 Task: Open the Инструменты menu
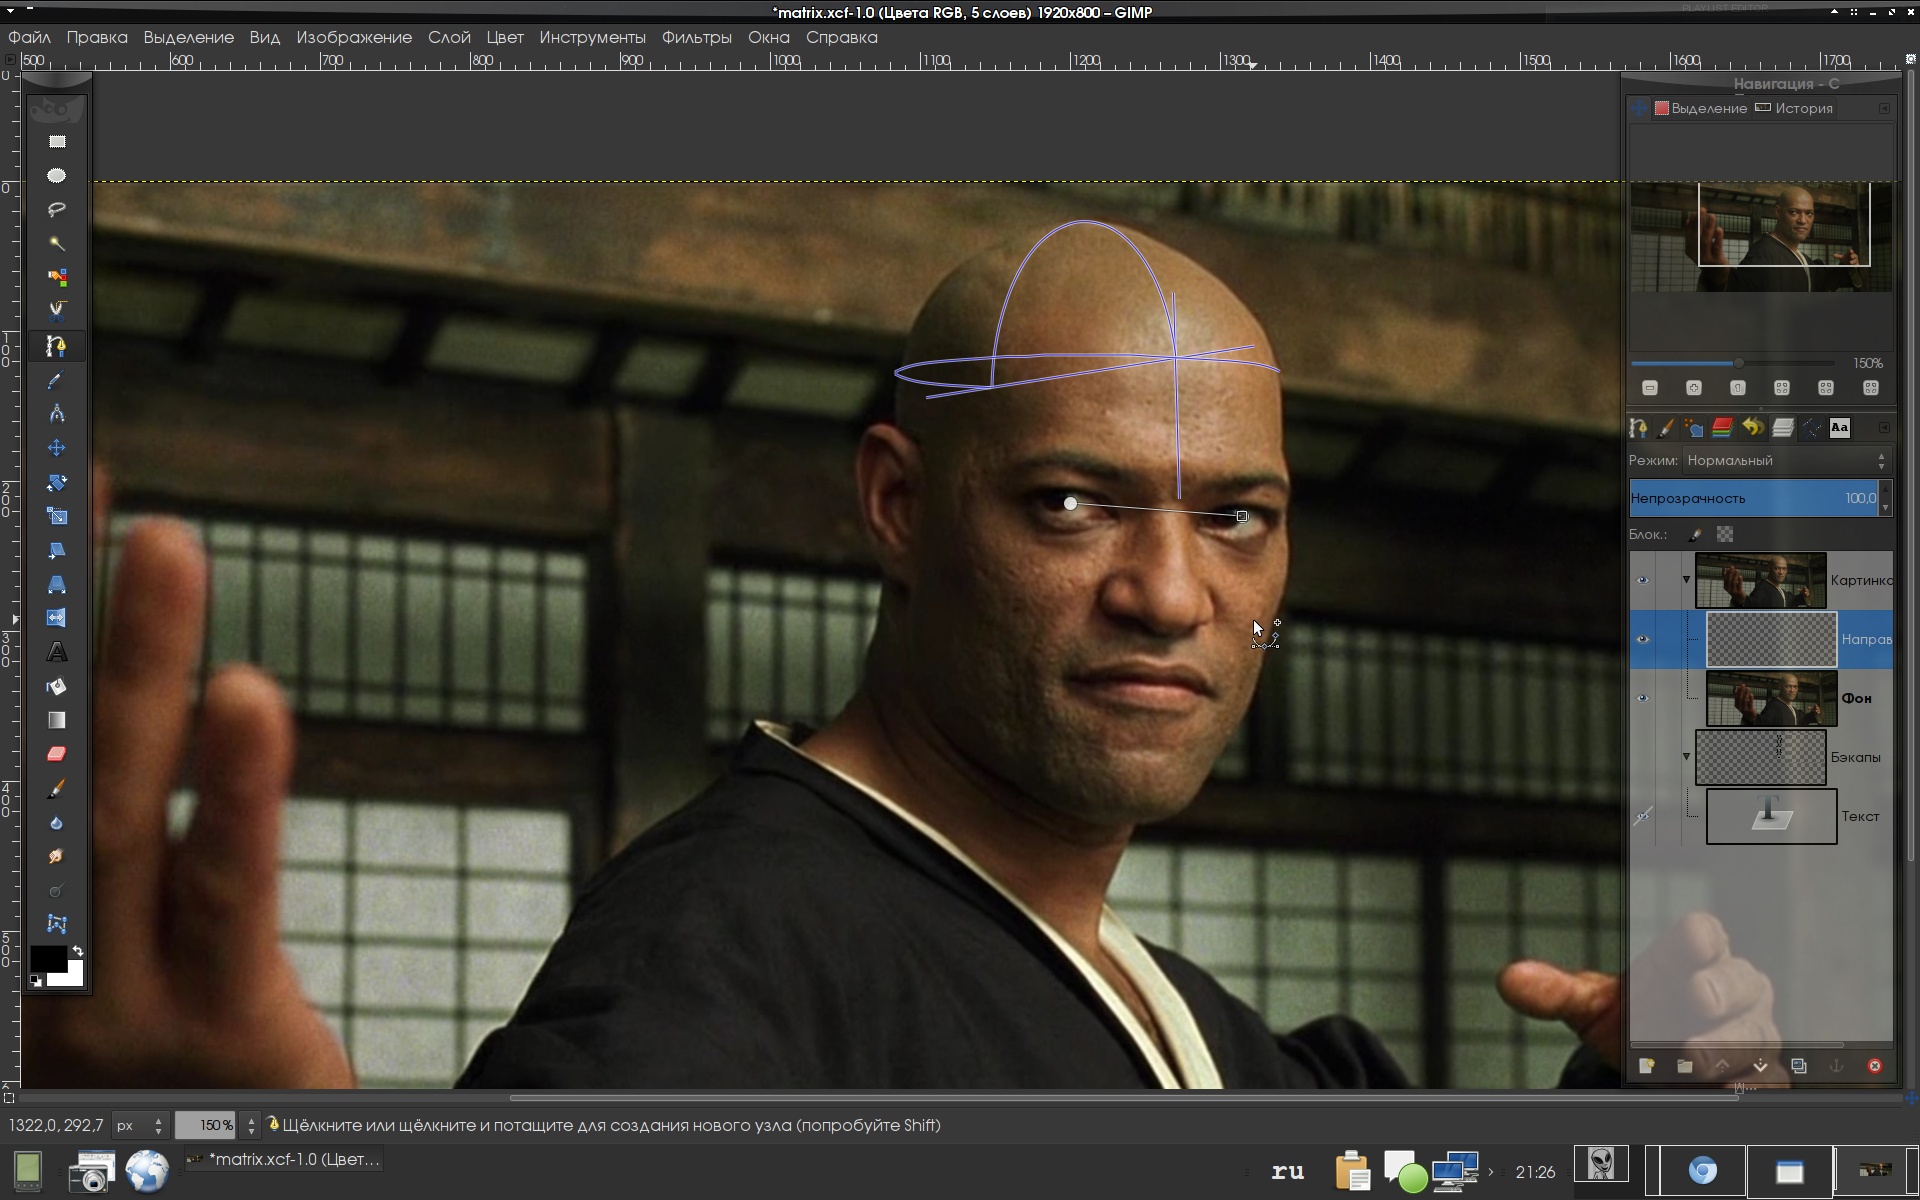pos(592,37)
